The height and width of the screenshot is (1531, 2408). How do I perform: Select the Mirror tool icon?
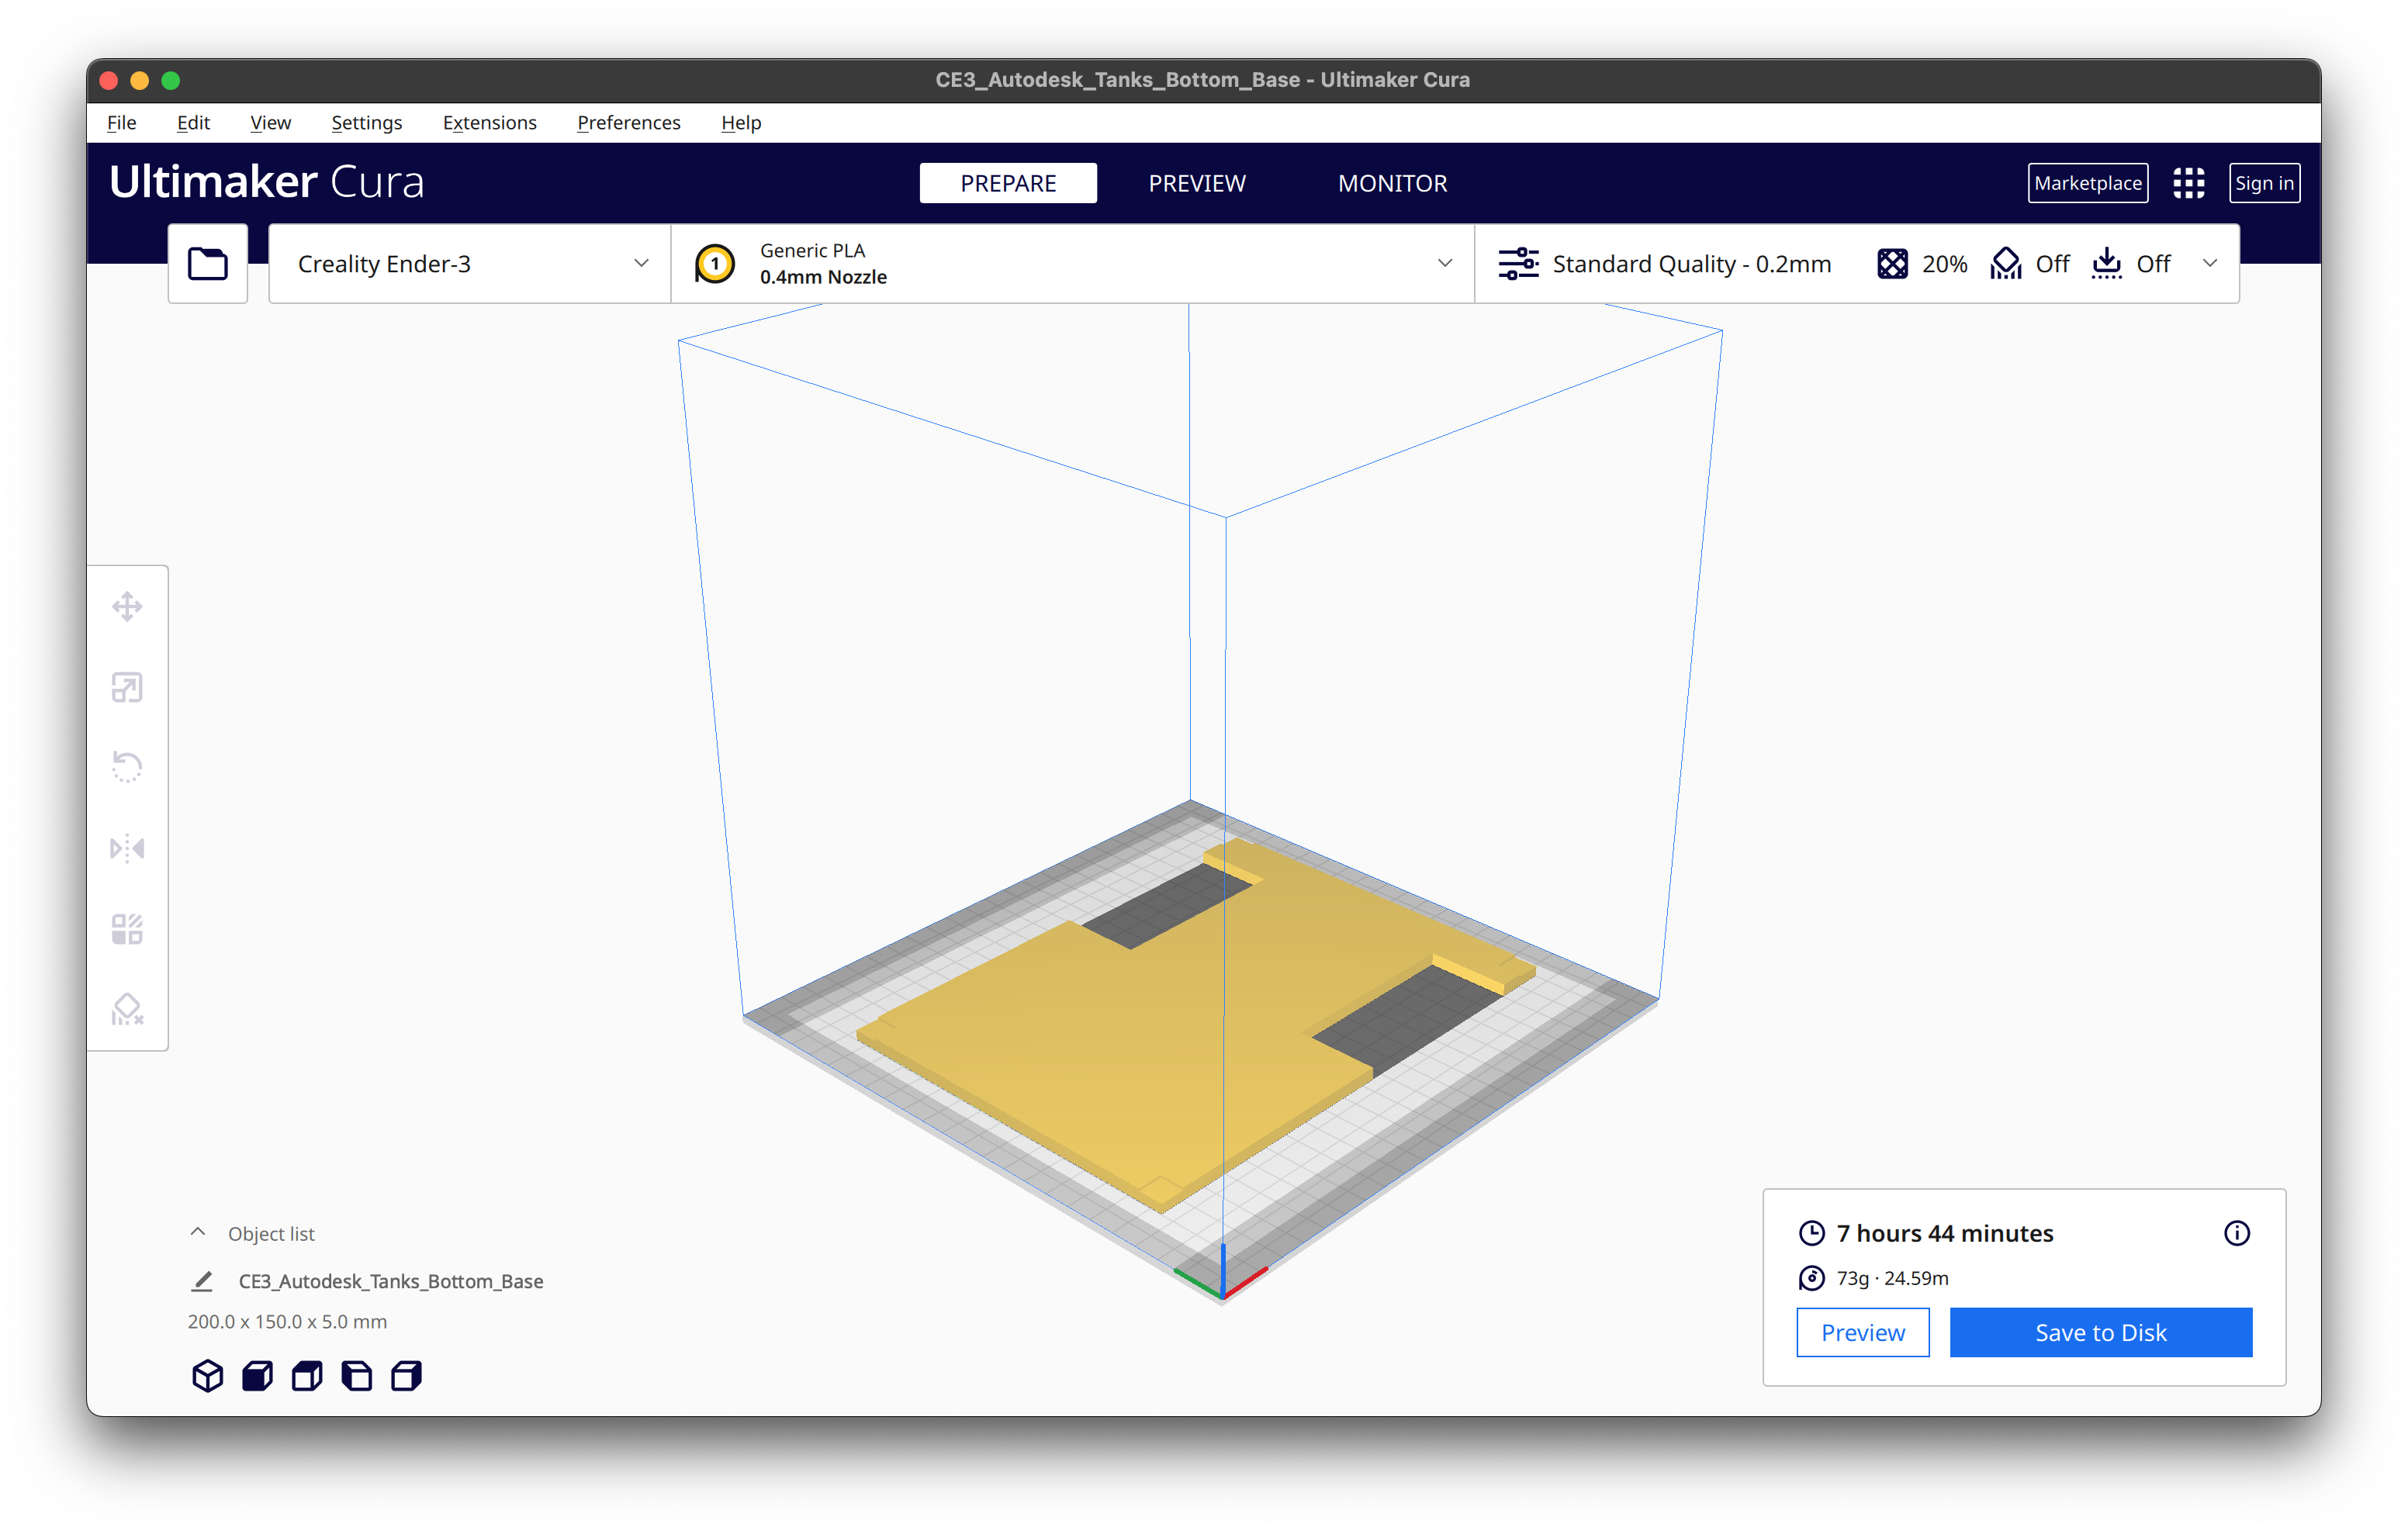point(127,848)
